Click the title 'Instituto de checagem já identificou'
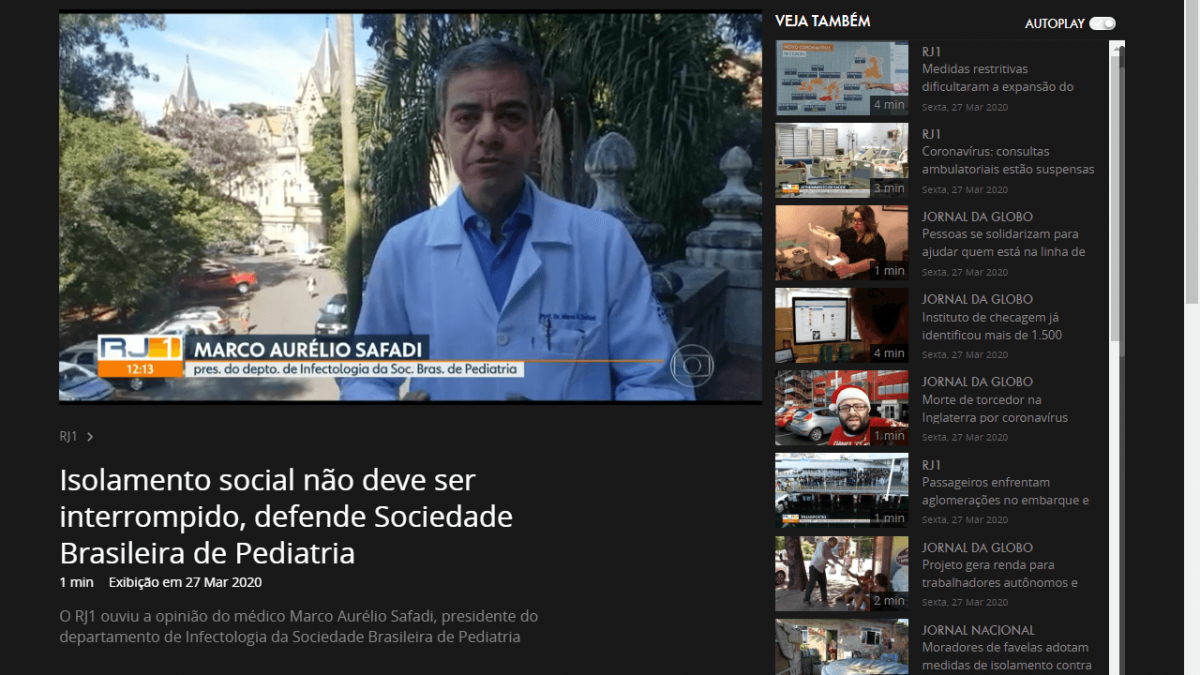Viewport: 1200px width, 675px height. click(992, 326)
